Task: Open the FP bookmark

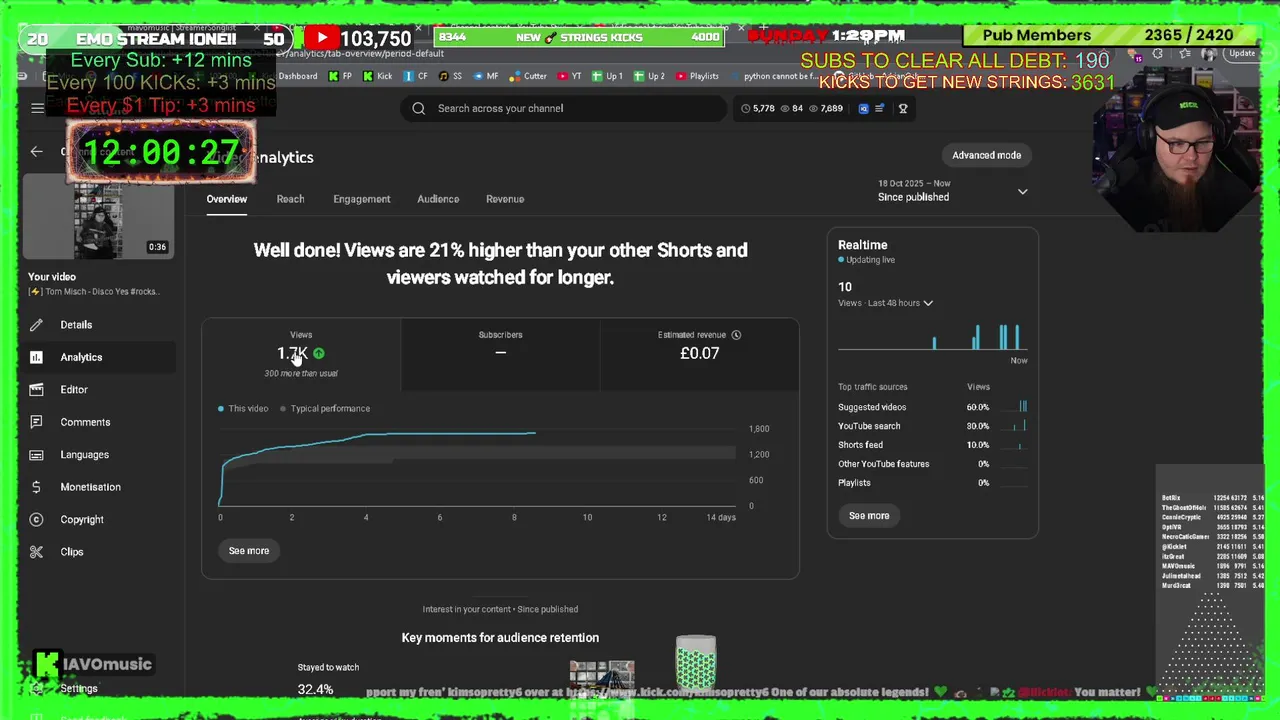Action: click(340, 76)
